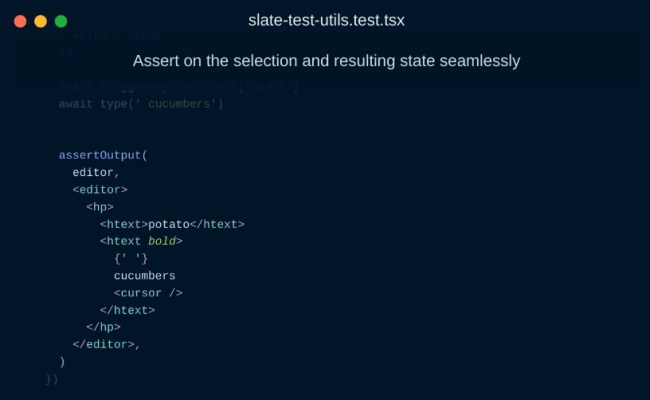This screenshot has height=400, width=650.
Task: Click the yellow minimize window button
Action: coord(40,20)
